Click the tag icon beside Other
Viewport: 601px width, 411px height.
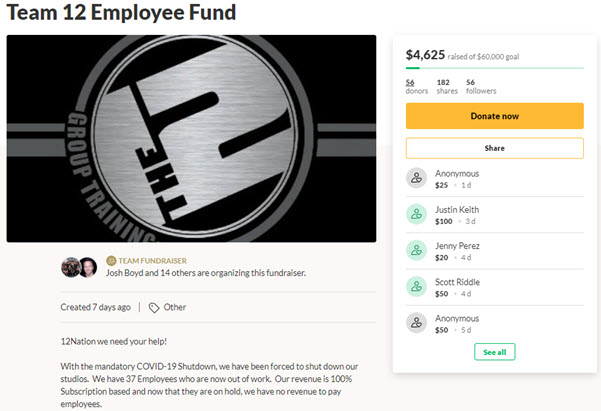click(154, 307)
